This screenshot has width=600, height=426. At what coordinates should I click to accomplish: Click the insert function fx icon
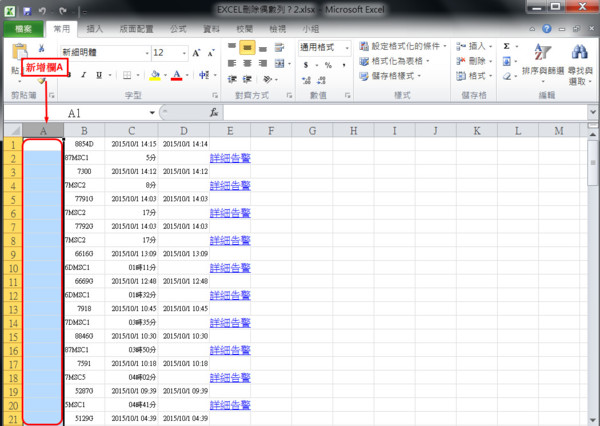coord(214,113)
